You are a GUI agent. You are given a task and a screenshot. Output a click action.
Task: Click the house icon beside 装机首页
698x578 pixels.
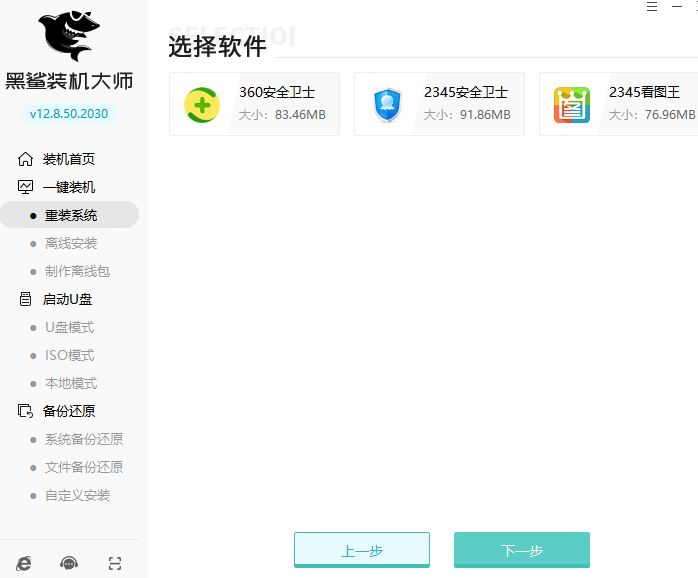pos(25,159)
